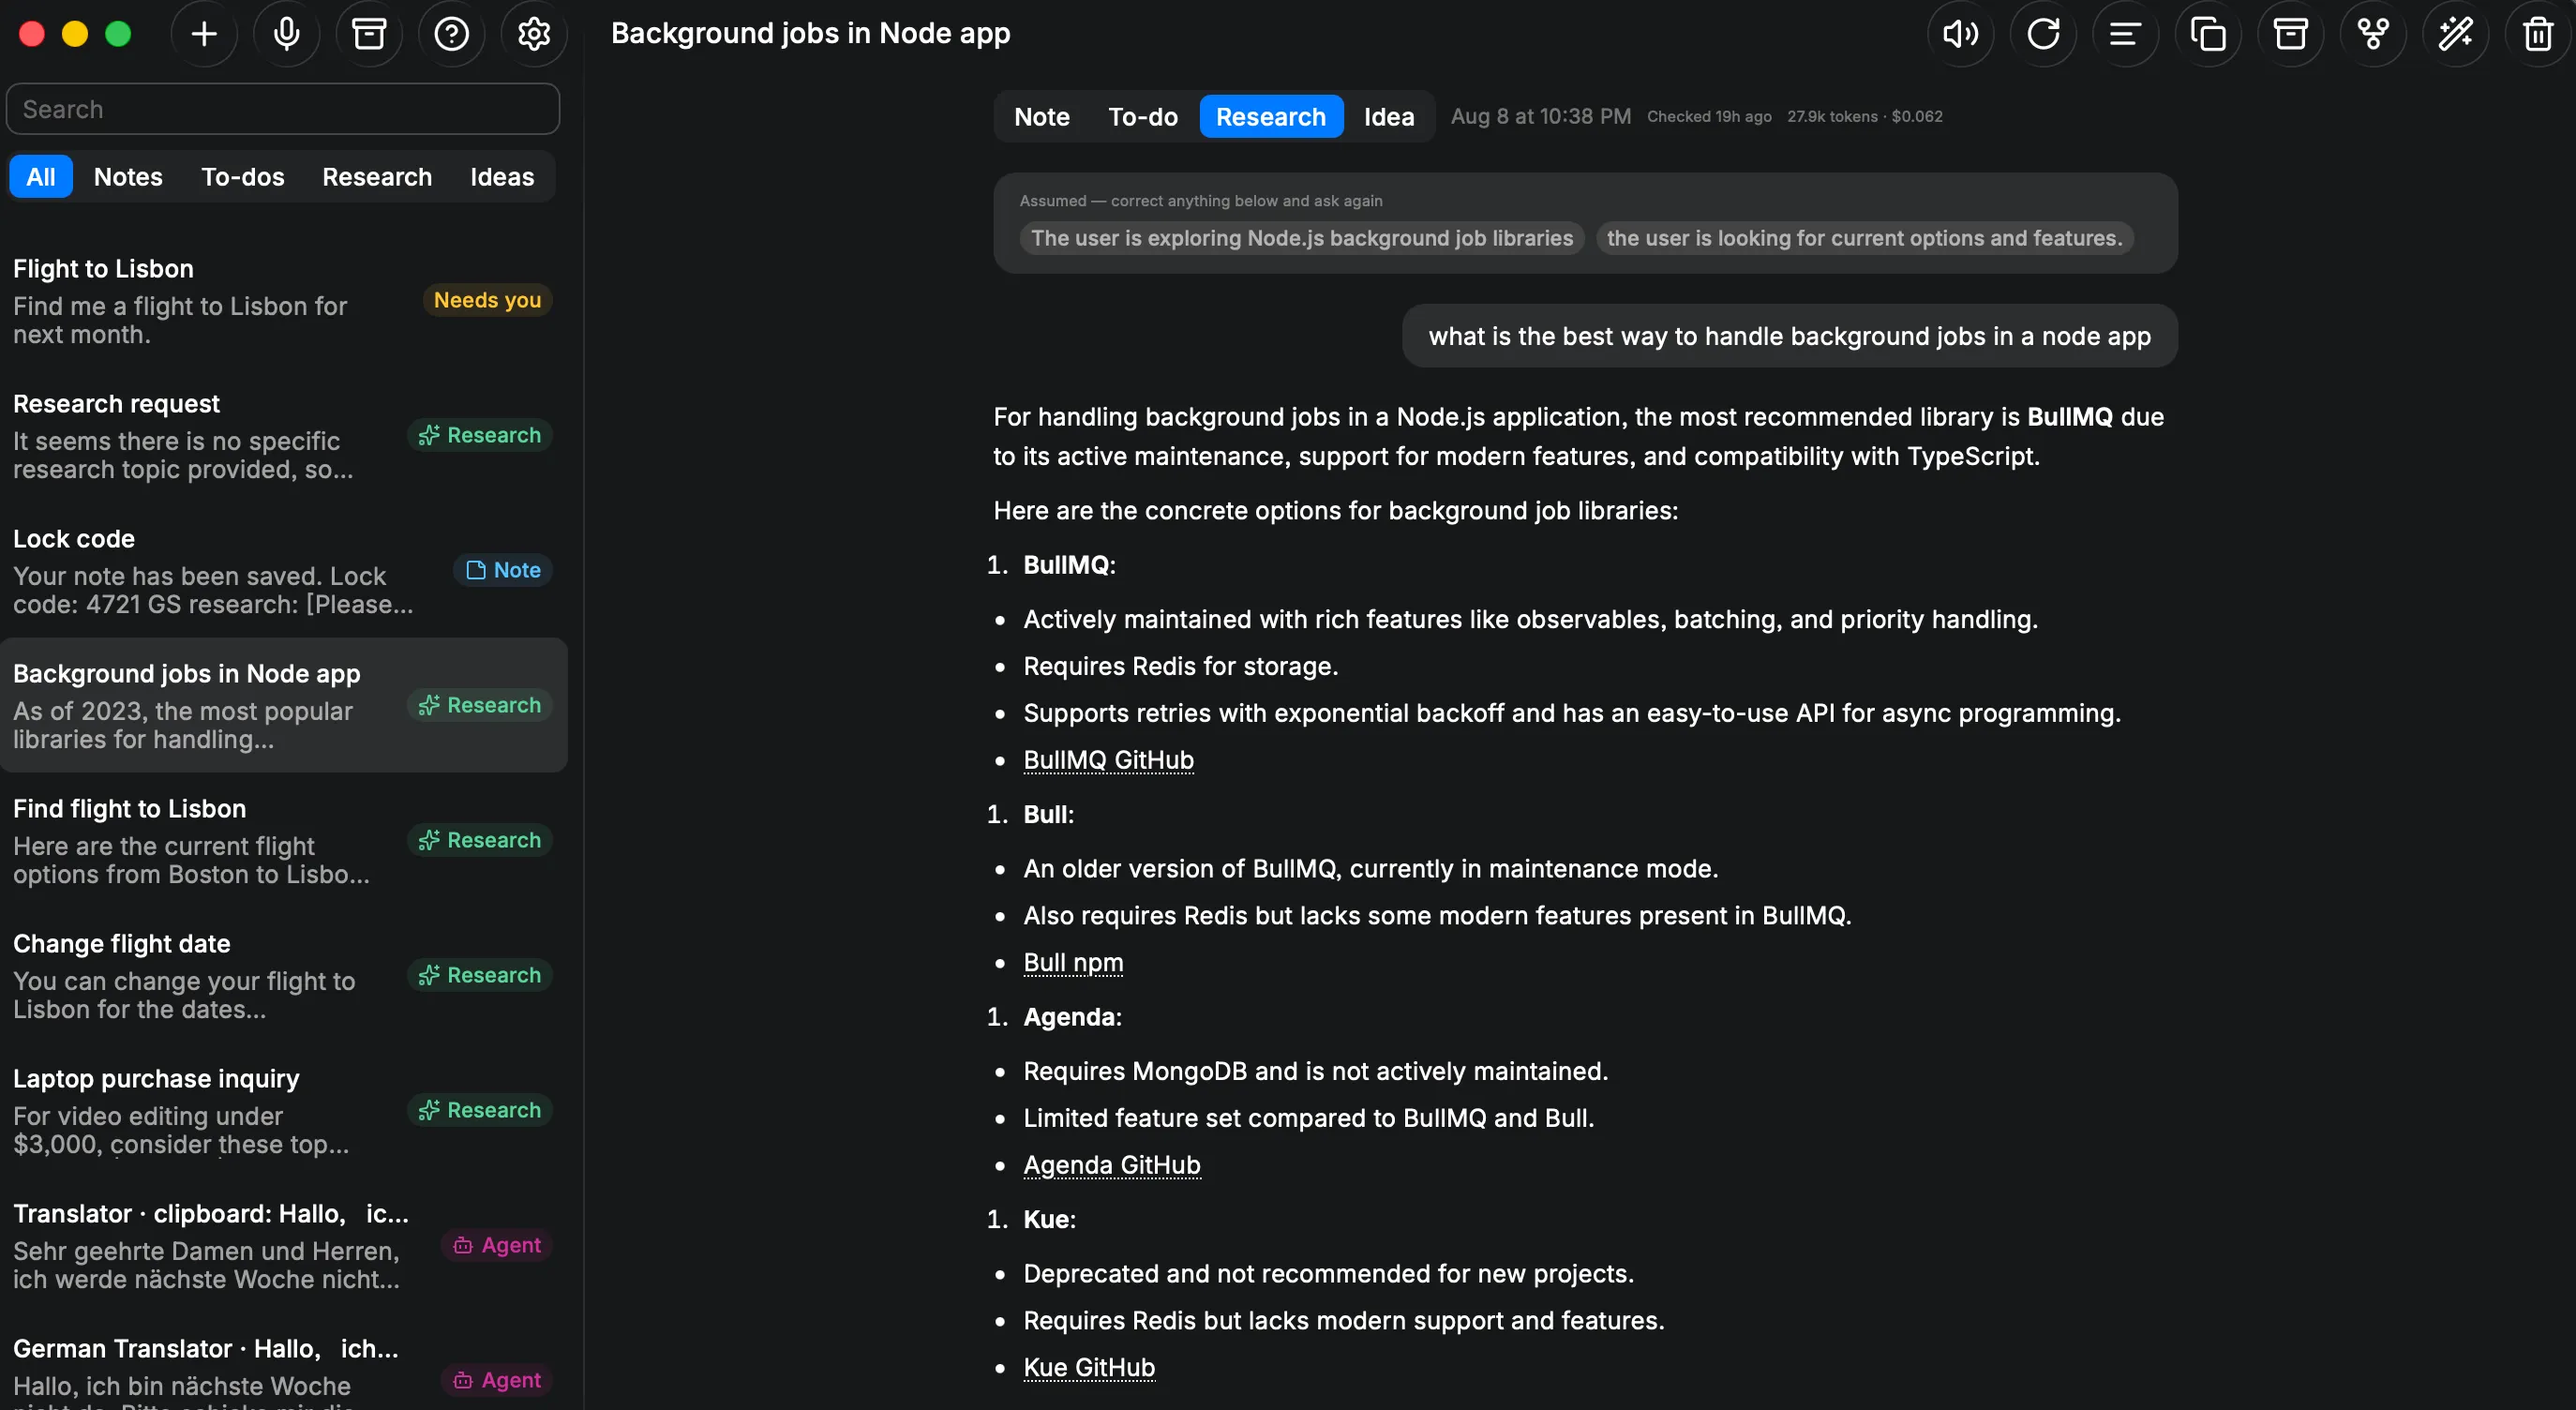This screenshot has height=1410, width=2576.
Task: Open the archive box in left toolbar
Action: point(369,34)
